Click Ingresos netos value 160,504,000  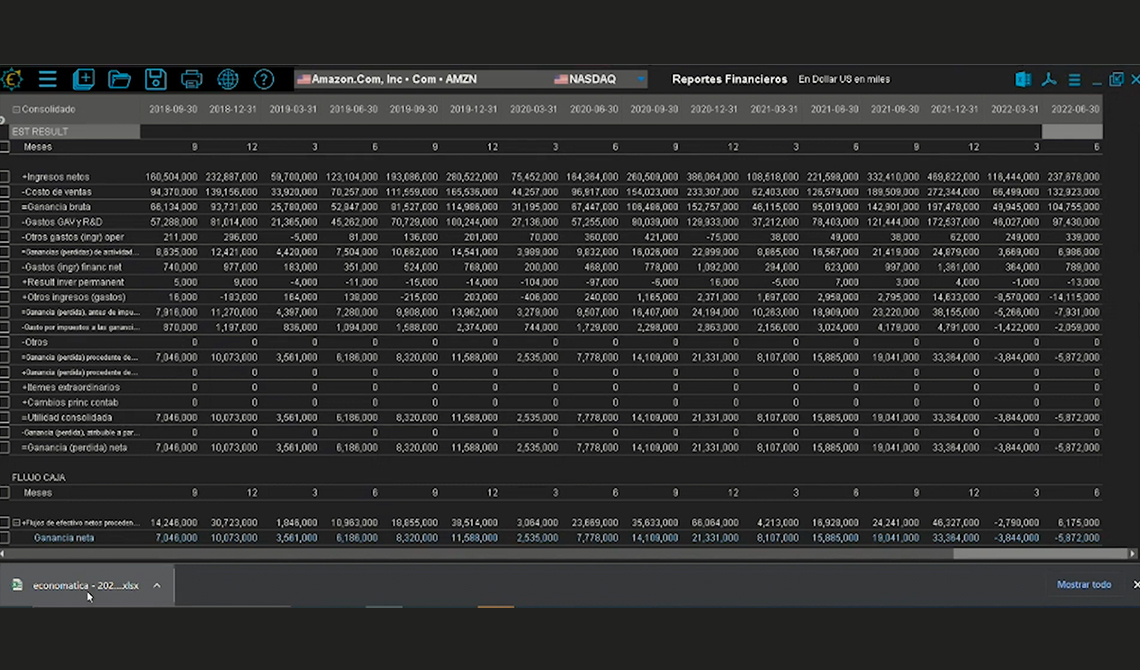[x=171, y=177]
